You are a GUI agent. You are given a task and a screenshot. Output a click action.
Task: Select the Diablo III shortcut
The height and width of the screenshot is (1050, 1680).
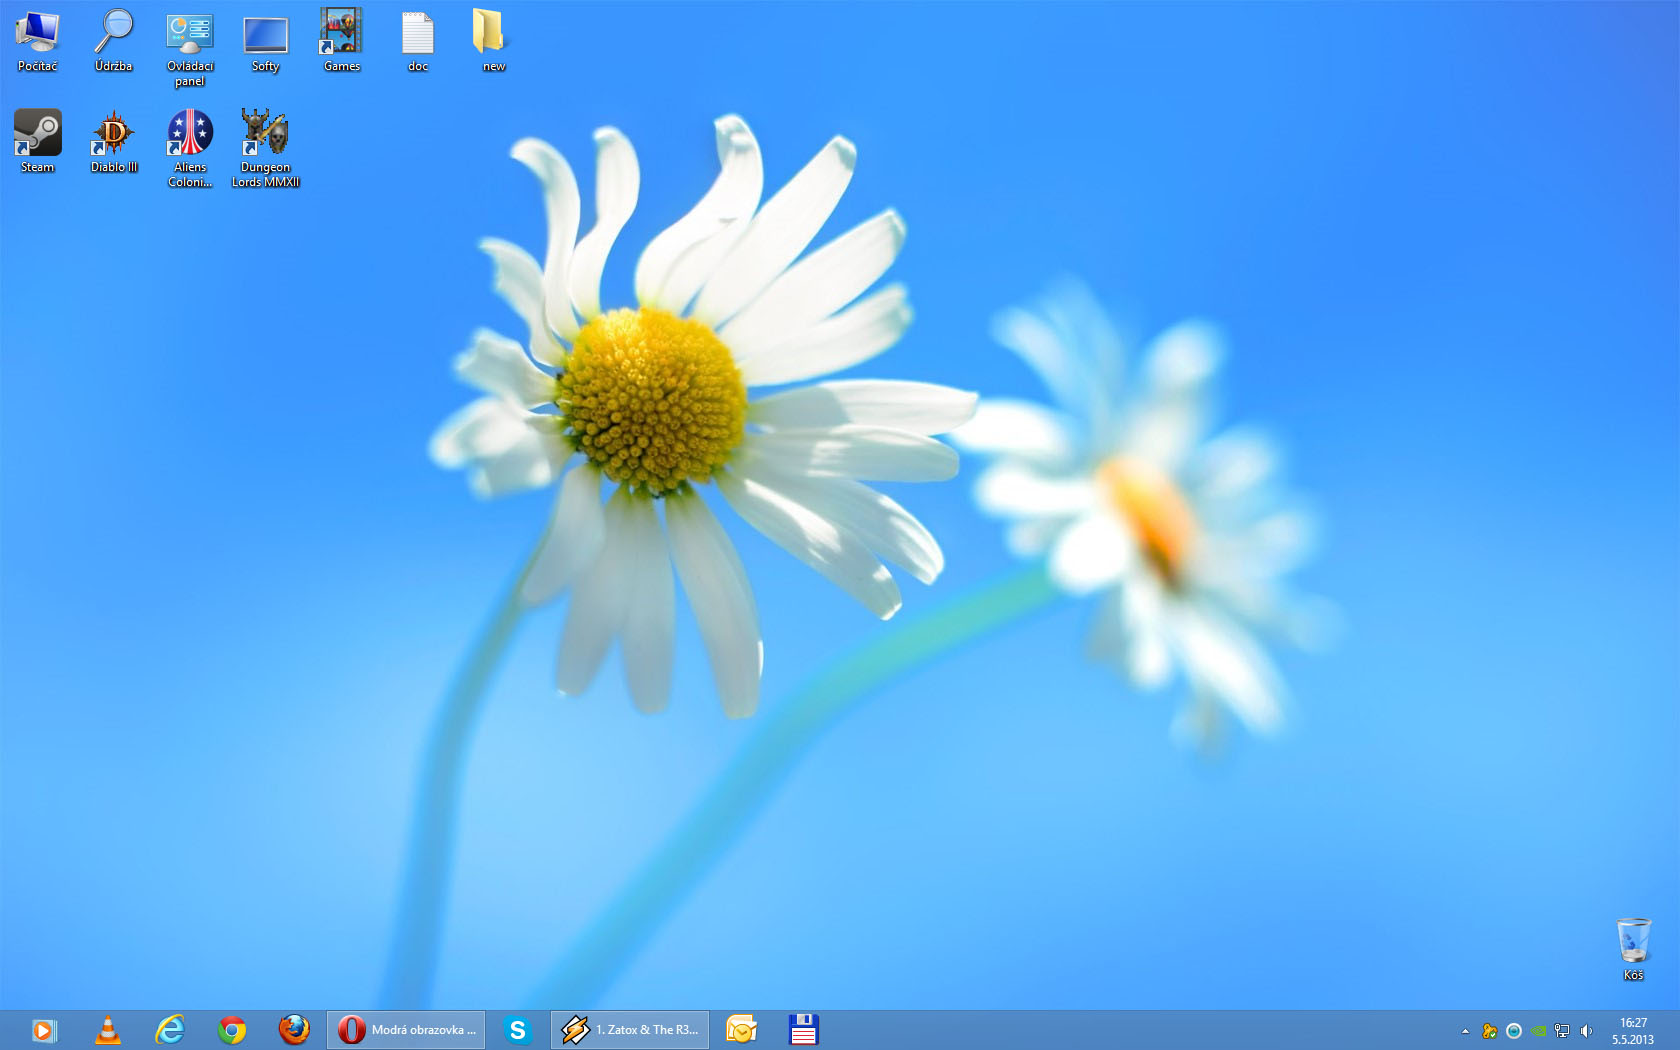tap(114, 141)
